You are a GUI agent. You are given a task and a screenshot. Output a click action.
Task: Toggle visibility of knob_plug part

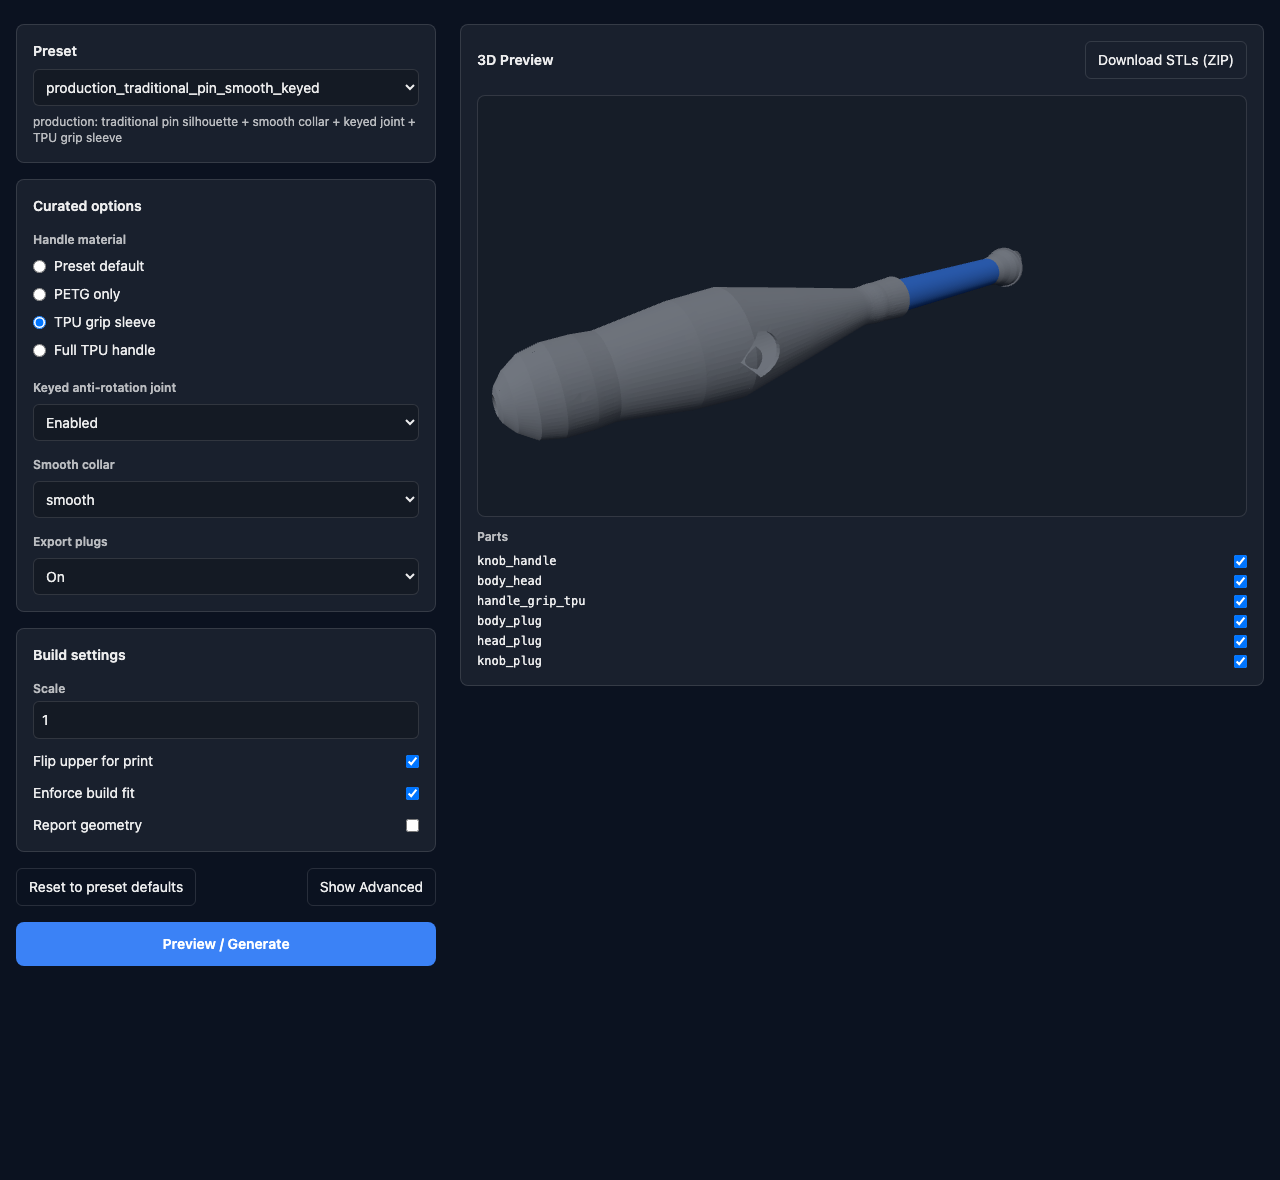coord(1240,661)
